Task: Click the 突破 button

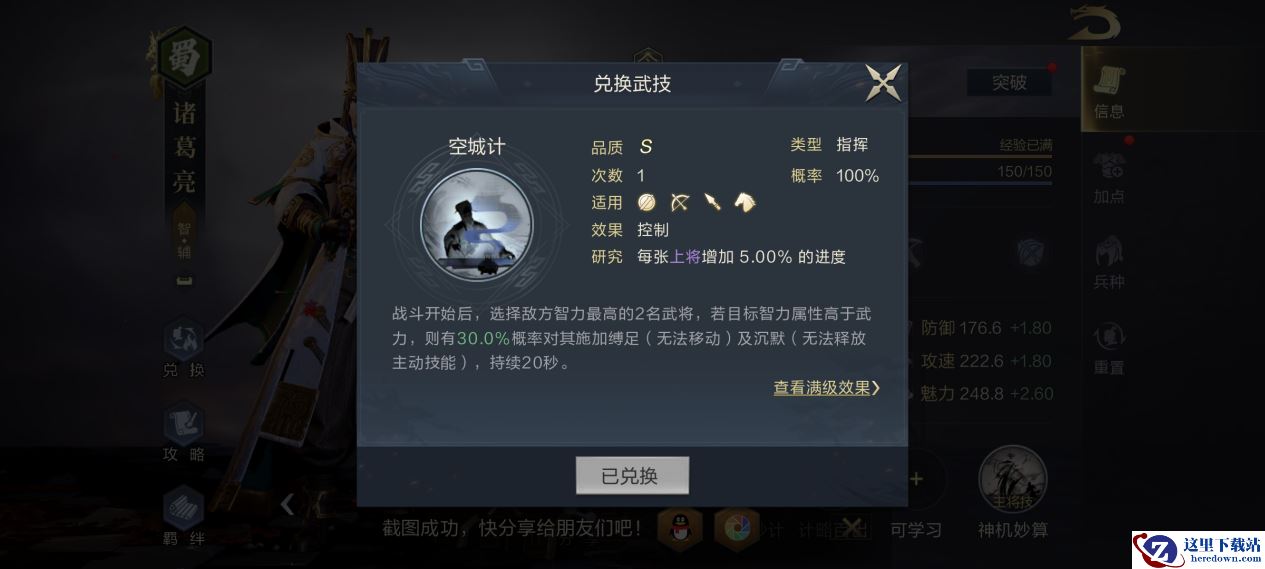Action: point(1009,82)
